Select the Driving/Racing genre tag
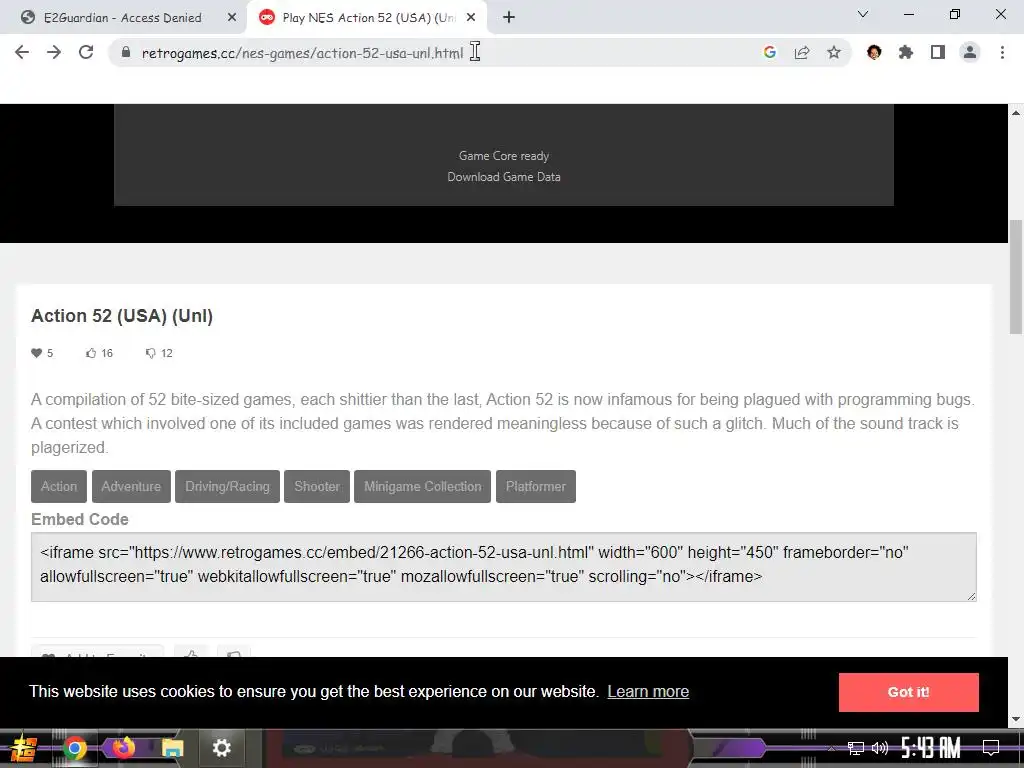The height and width of the screenshot is (768, 1024). click(x=227, y=487)
